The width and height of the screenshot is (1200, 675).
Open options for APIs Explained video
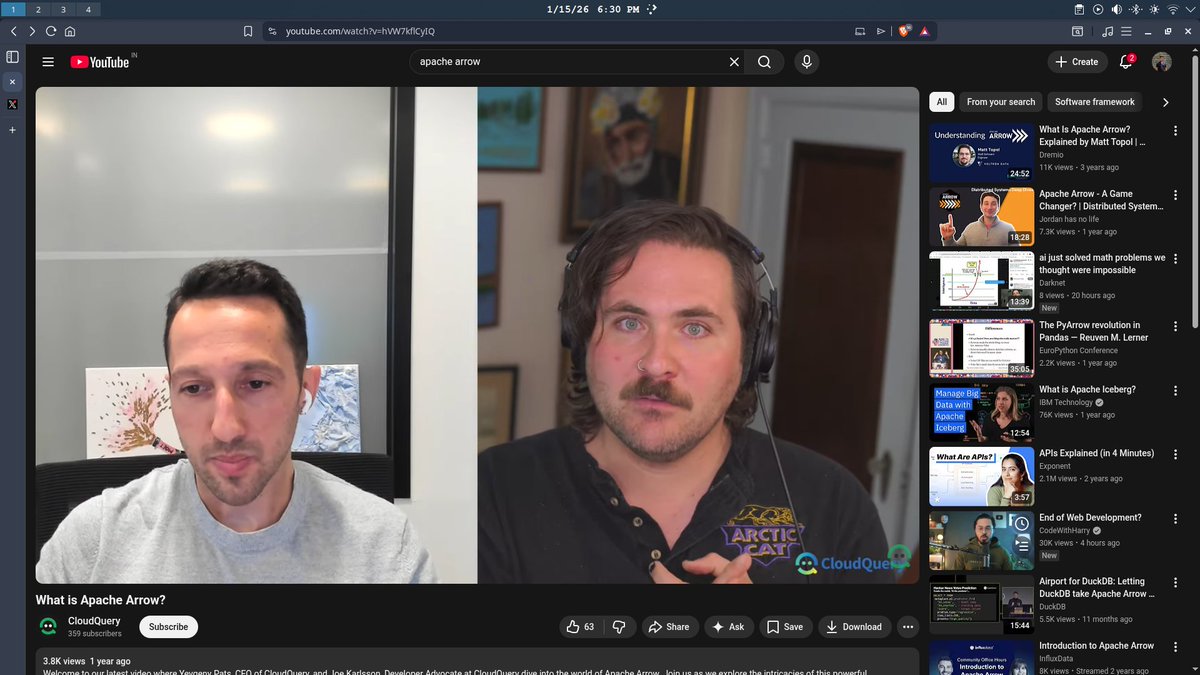pos(1176,455)
